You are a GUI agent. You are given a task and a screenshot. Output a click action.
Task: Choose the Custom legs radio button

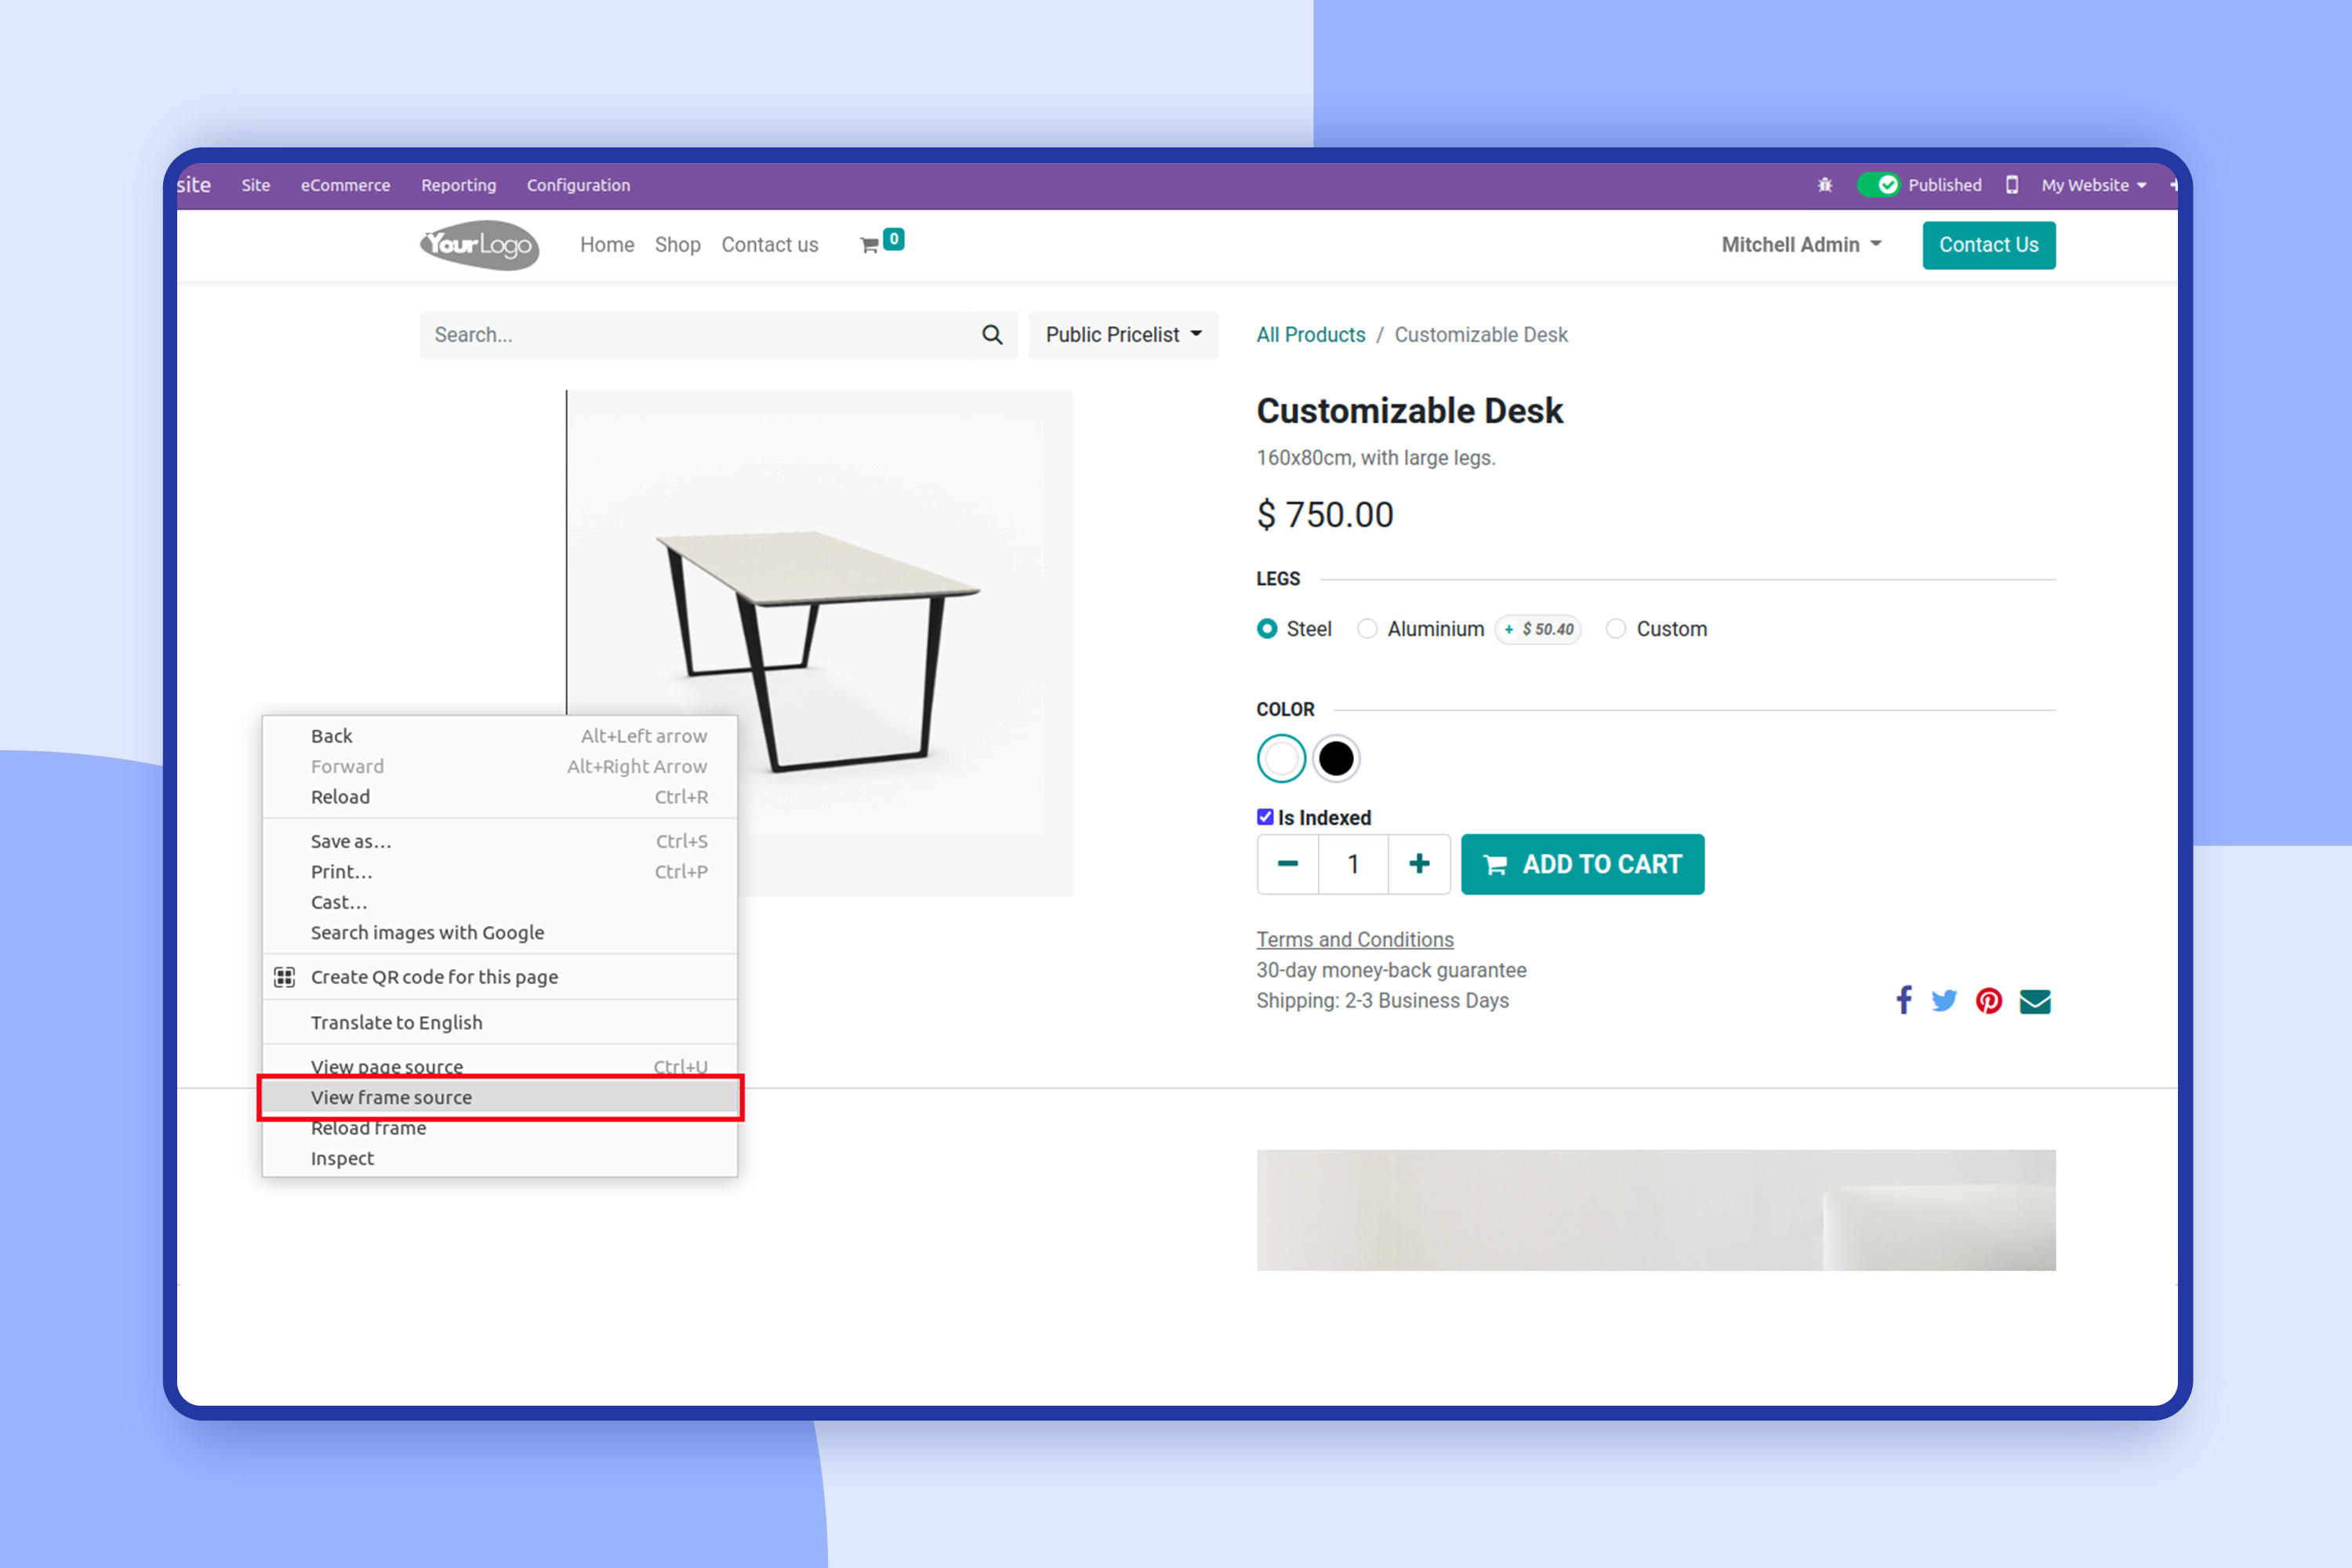(1616, 629)
